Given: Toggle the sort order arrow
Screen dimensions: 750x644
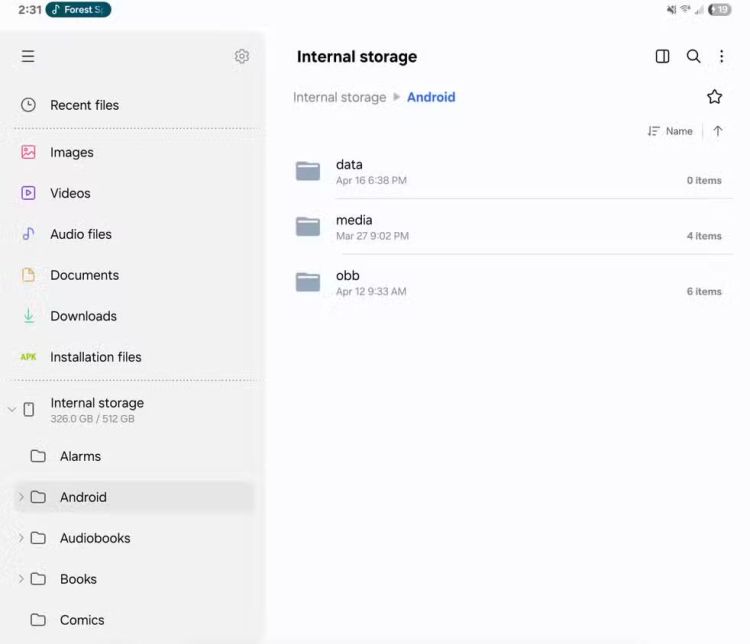Looking at the screenshot, I should (x=718, y=131).
